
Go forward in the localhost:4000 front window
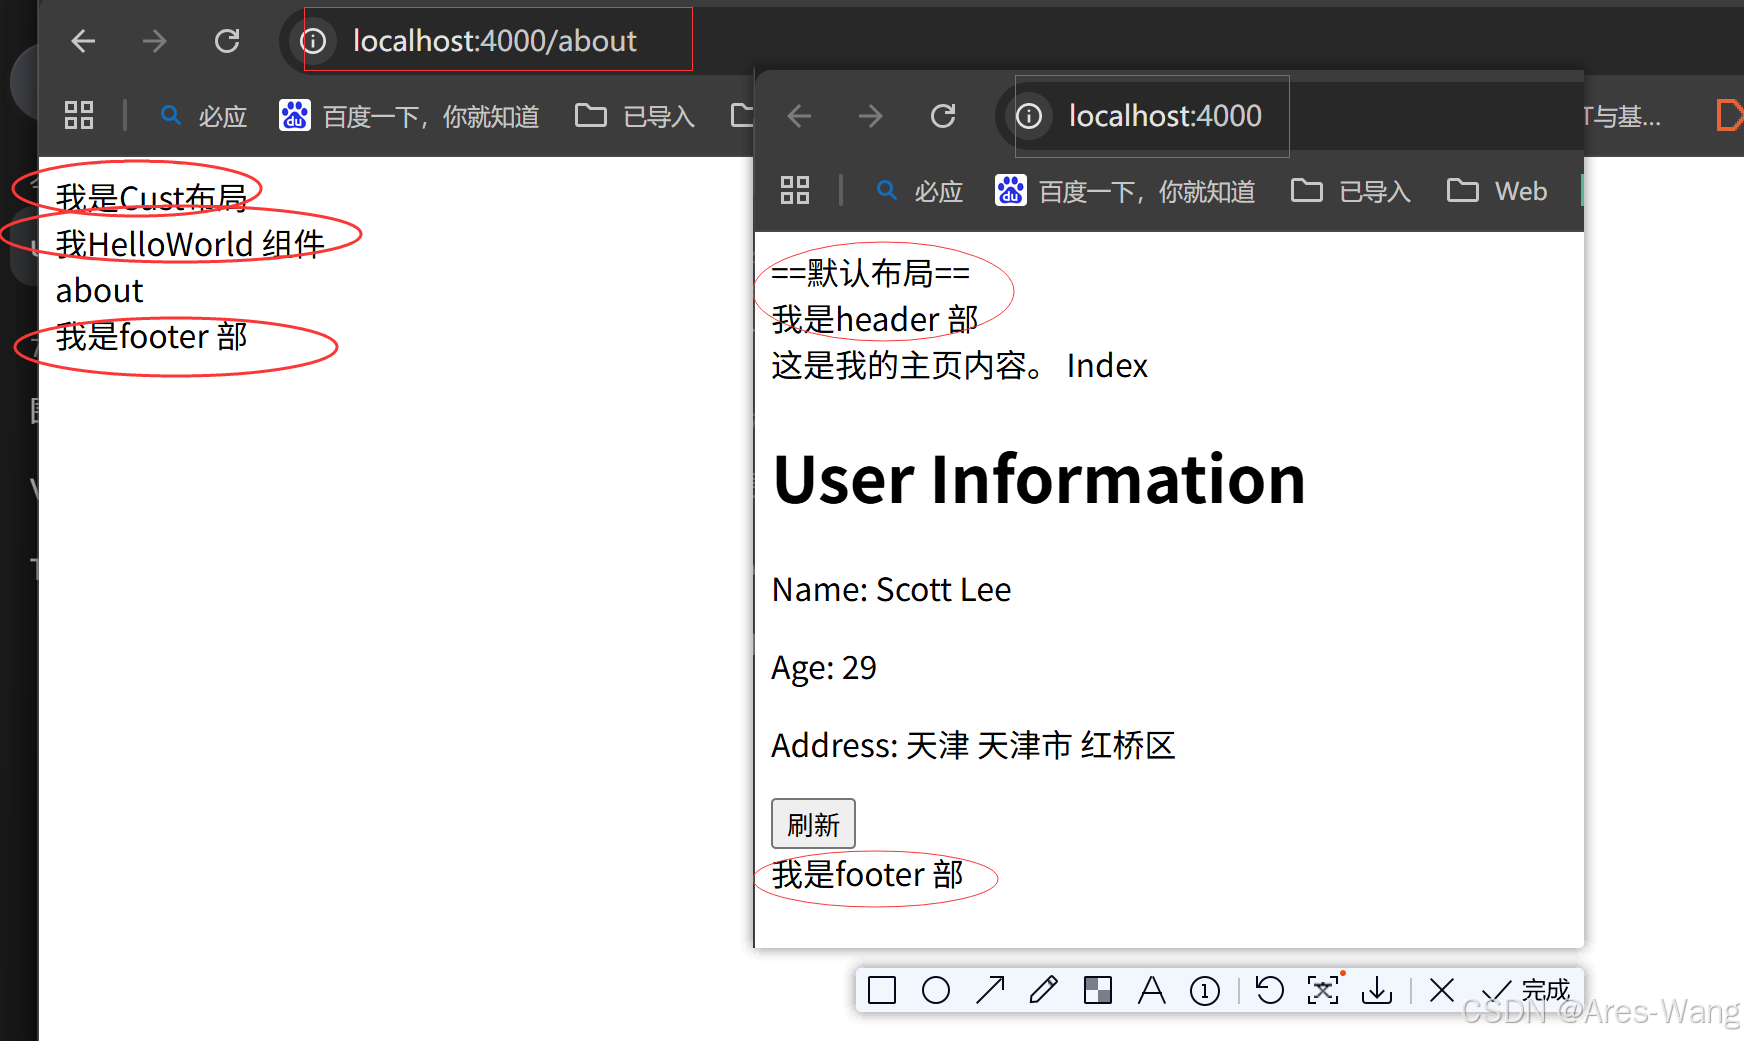(x=870, y=116)
